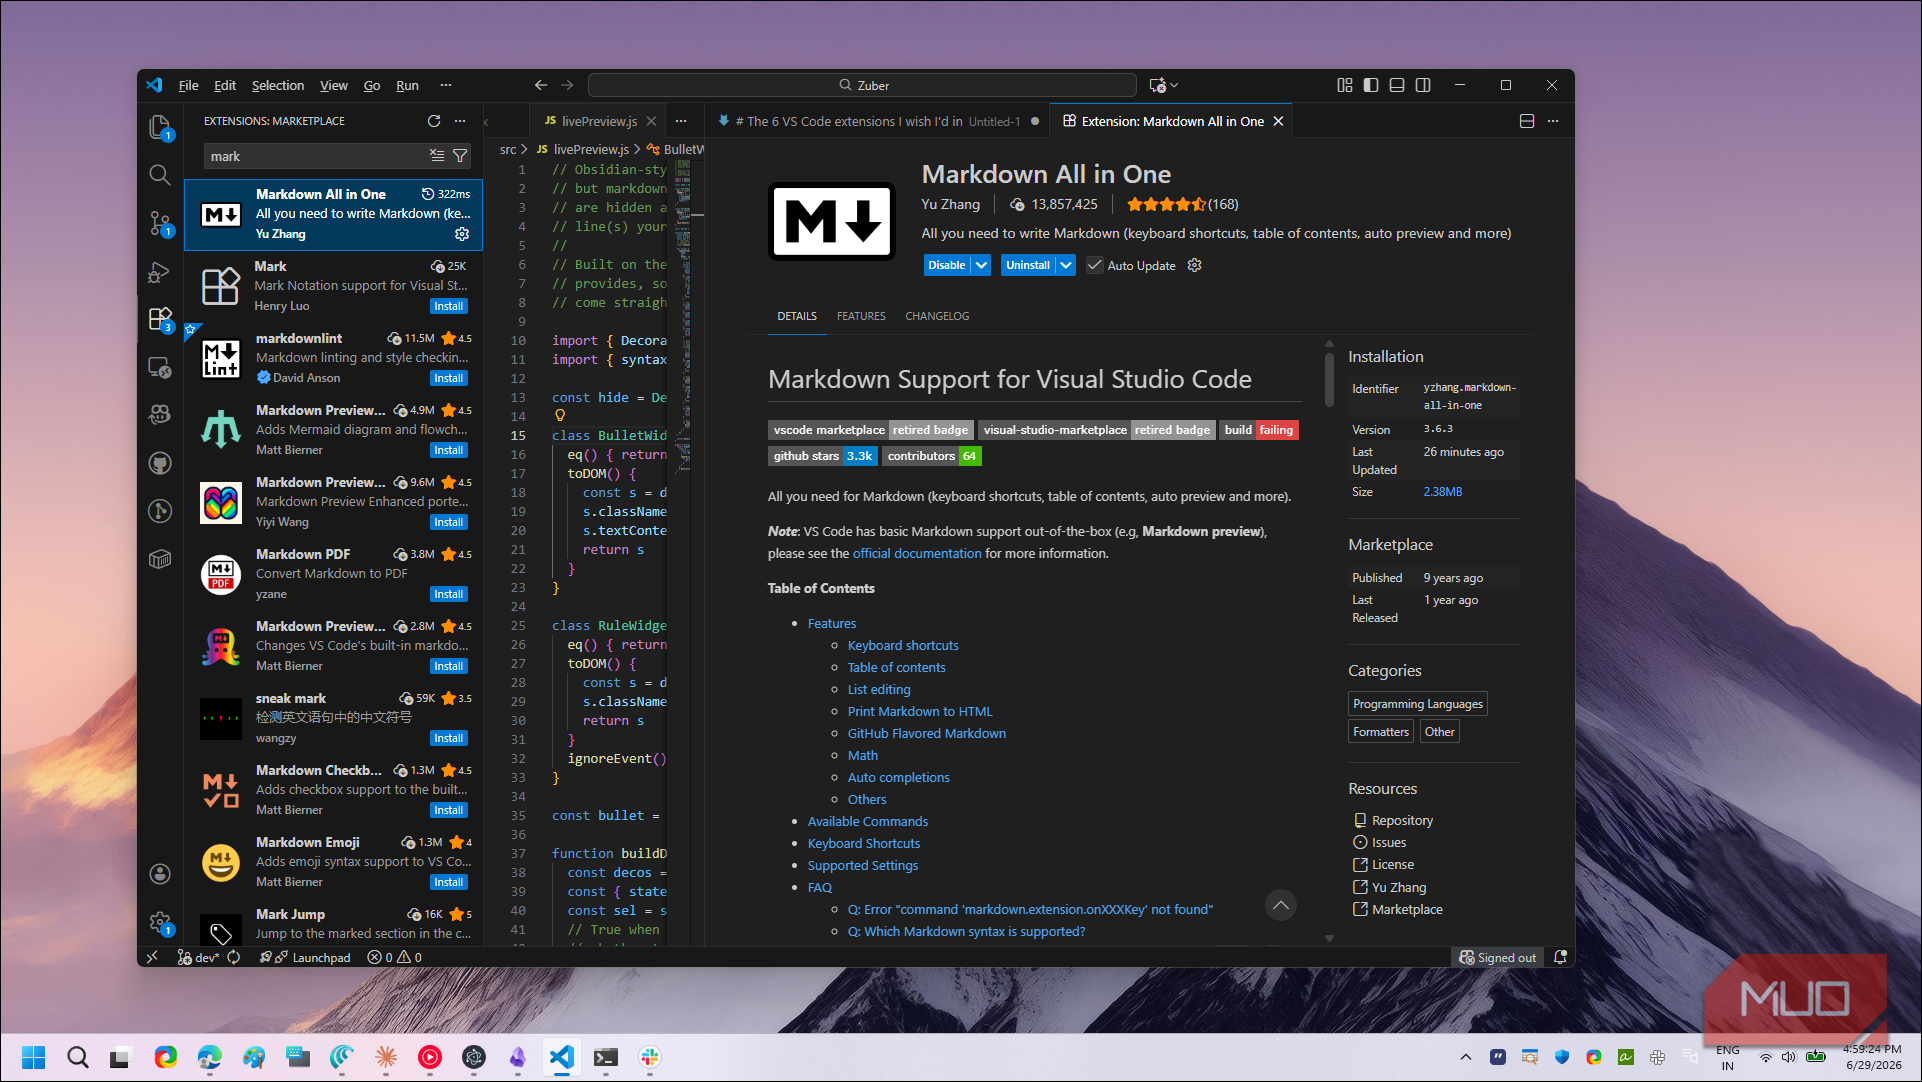Image resolution: width=1922 pixels, height=1082 pixels.
Task: Open Customize Layout in title bar
Action: click(1345, 85)
